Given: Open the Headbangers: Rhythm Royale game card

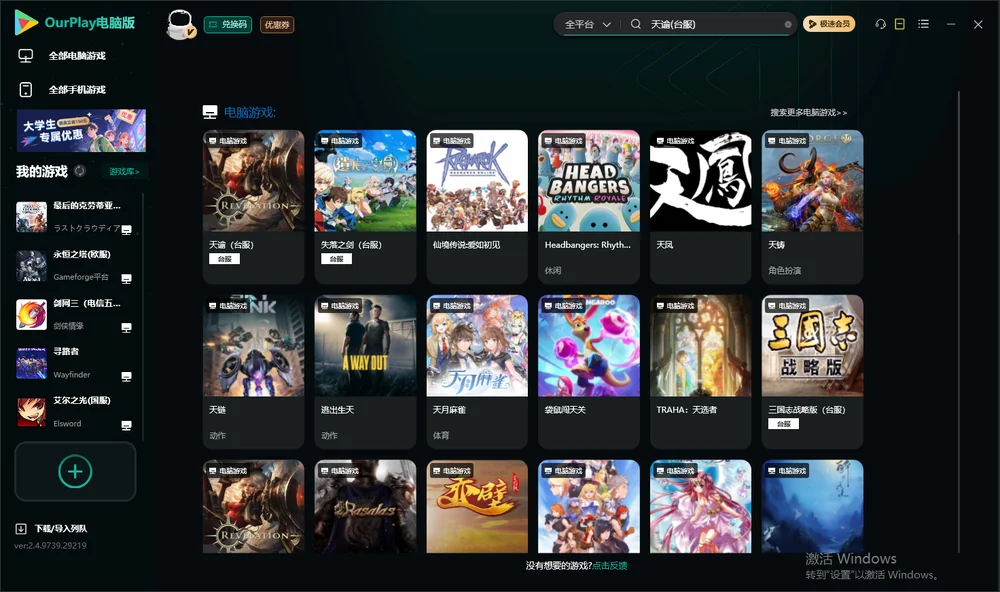Looking at the screenshot, I should coord(589,207).
